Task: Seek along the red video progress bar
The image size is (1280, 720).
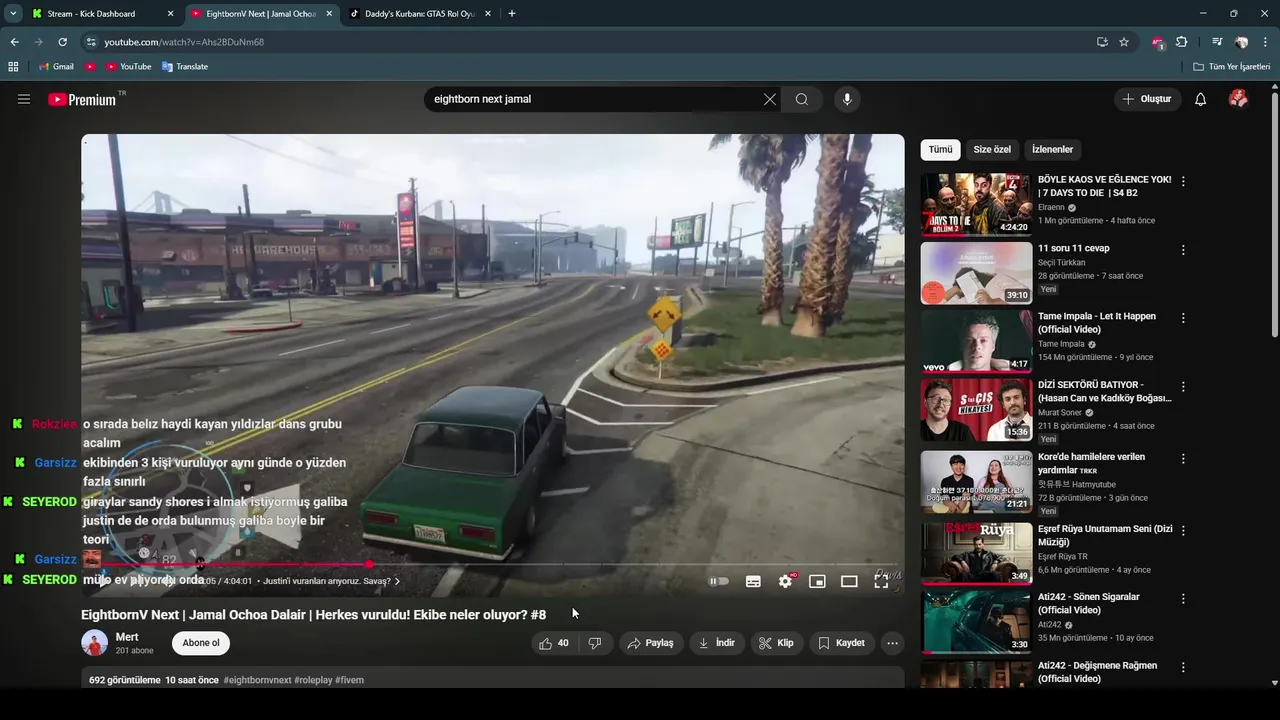Action: (493, 564)
